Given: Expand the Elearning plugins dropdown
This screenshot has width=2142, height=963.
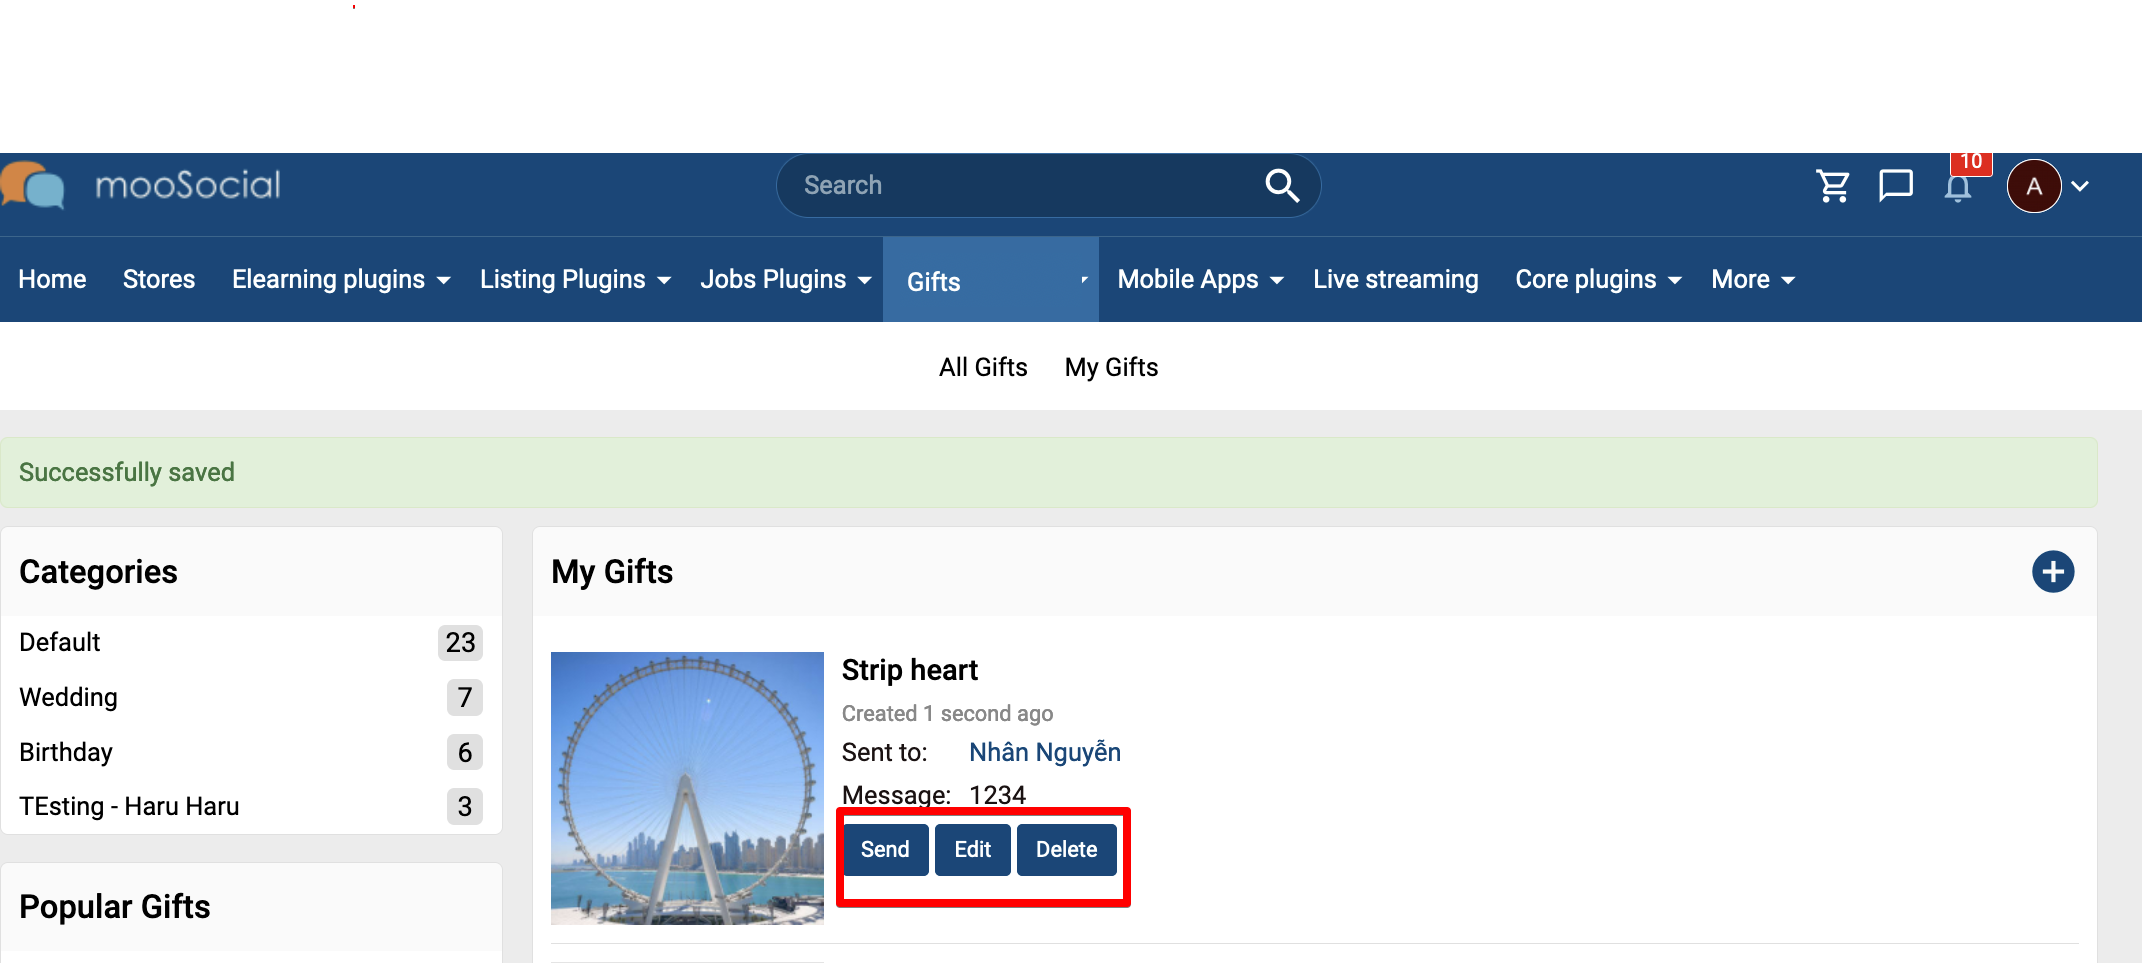Looking at the screenshot, I should pyautogui.click(x=341, y=279).
